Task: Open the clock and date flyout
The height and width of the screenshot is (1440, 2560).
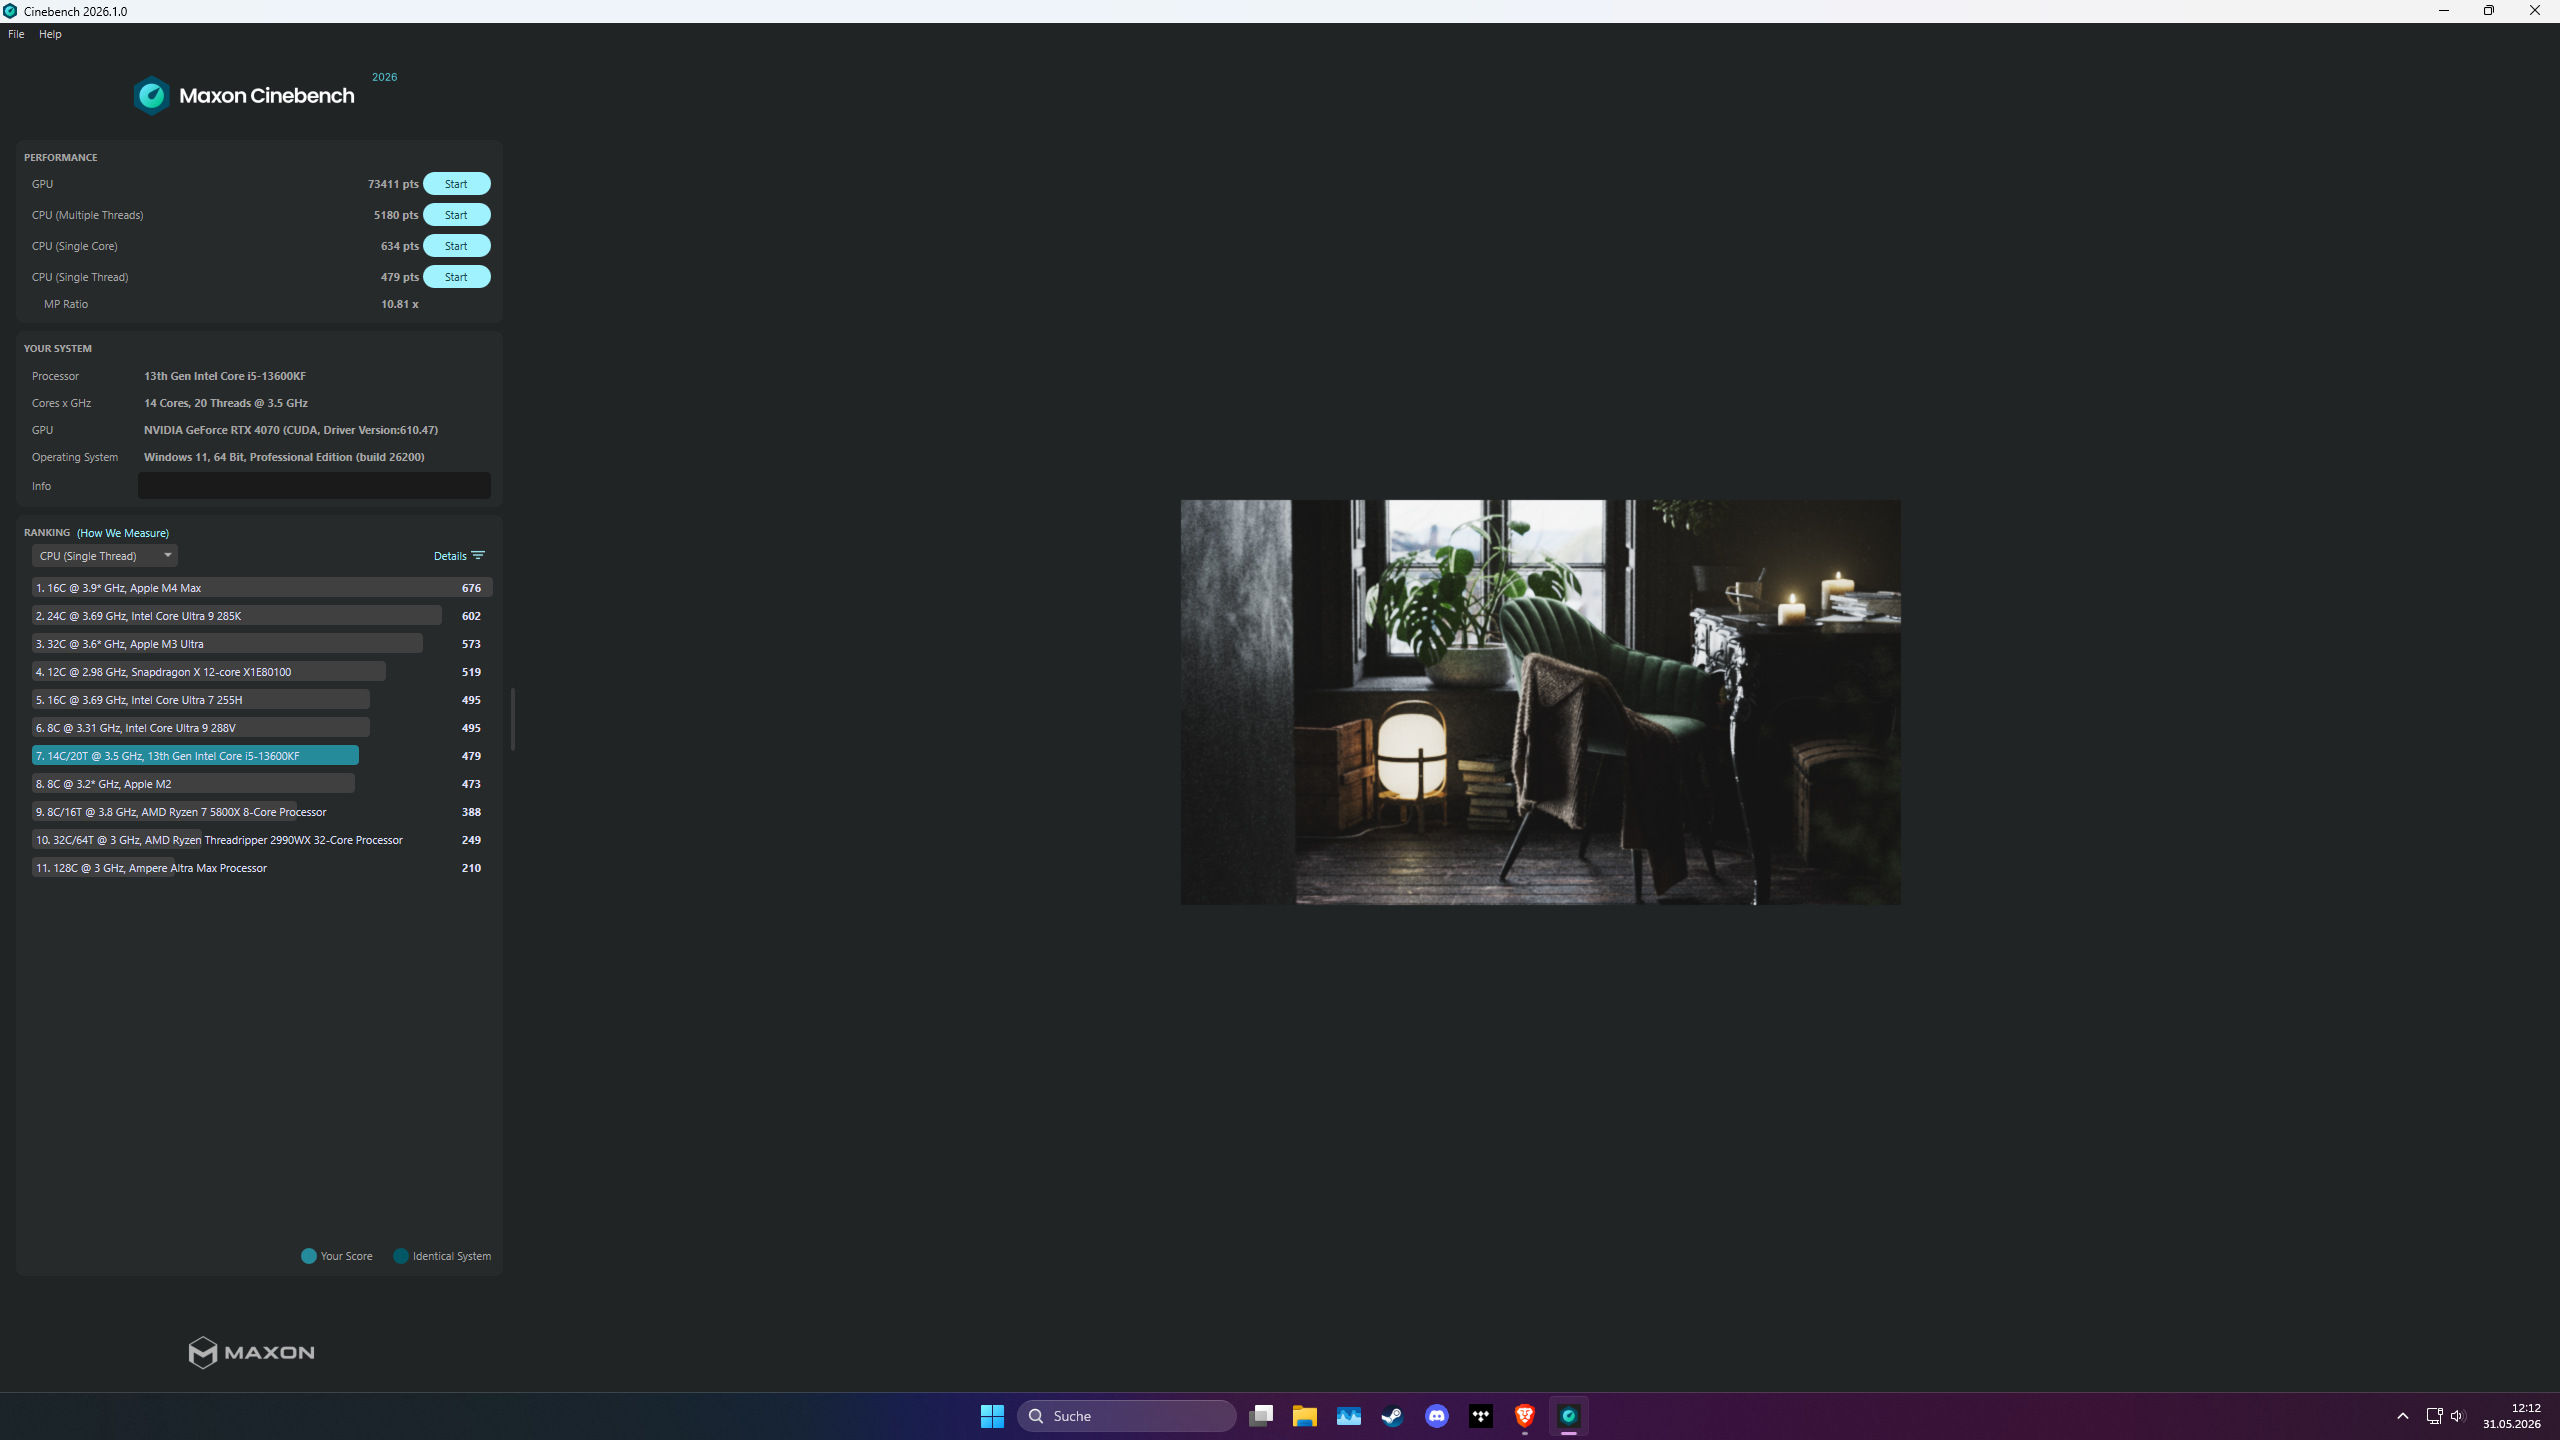Action: click(2512, 1416)
